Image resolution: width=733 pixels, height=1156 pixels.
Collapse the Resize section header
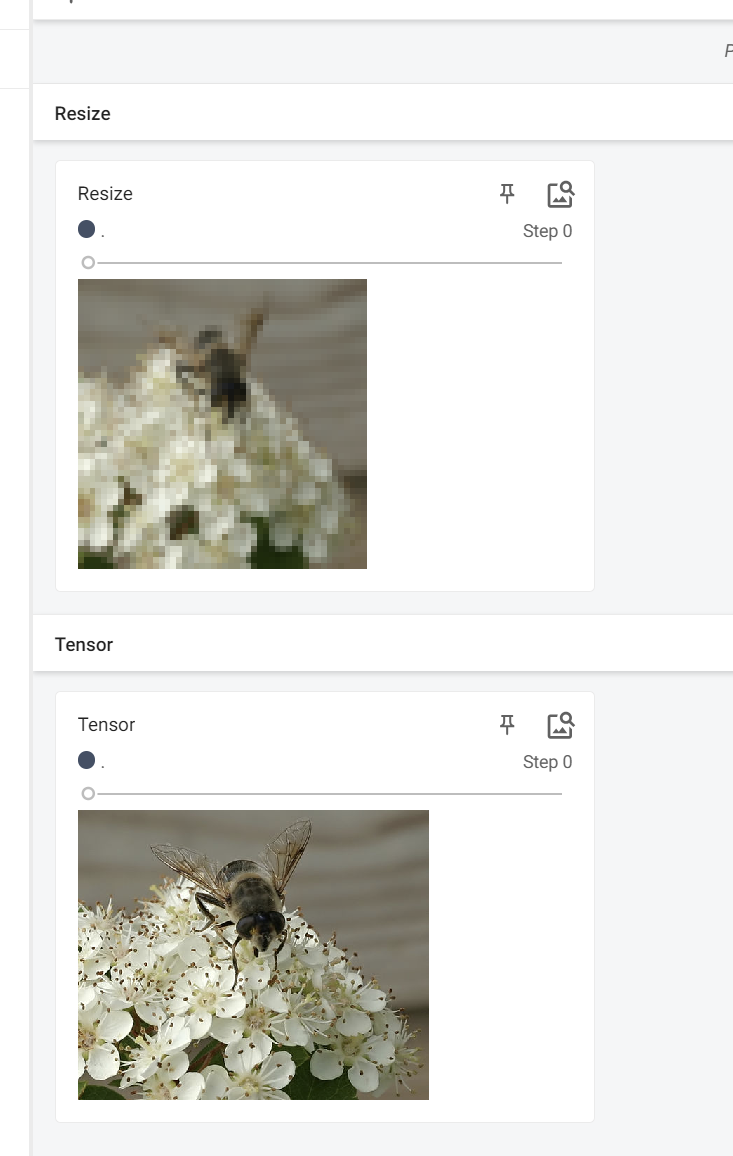(383, 113)
